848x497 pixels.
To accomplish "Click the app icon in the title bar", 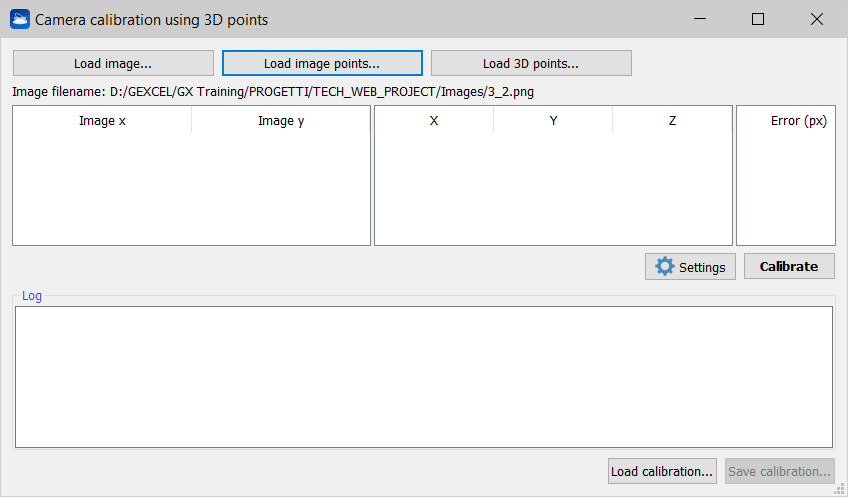I will click(x=20, y=19).
